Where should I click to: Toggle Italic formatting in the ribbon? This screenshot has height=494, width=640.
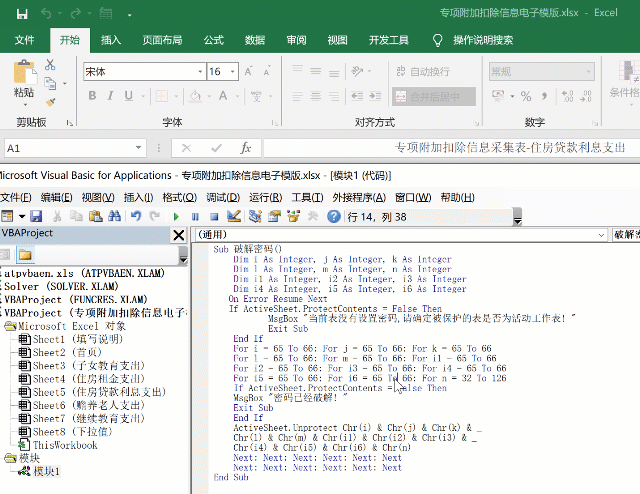[x=110, y=96]
